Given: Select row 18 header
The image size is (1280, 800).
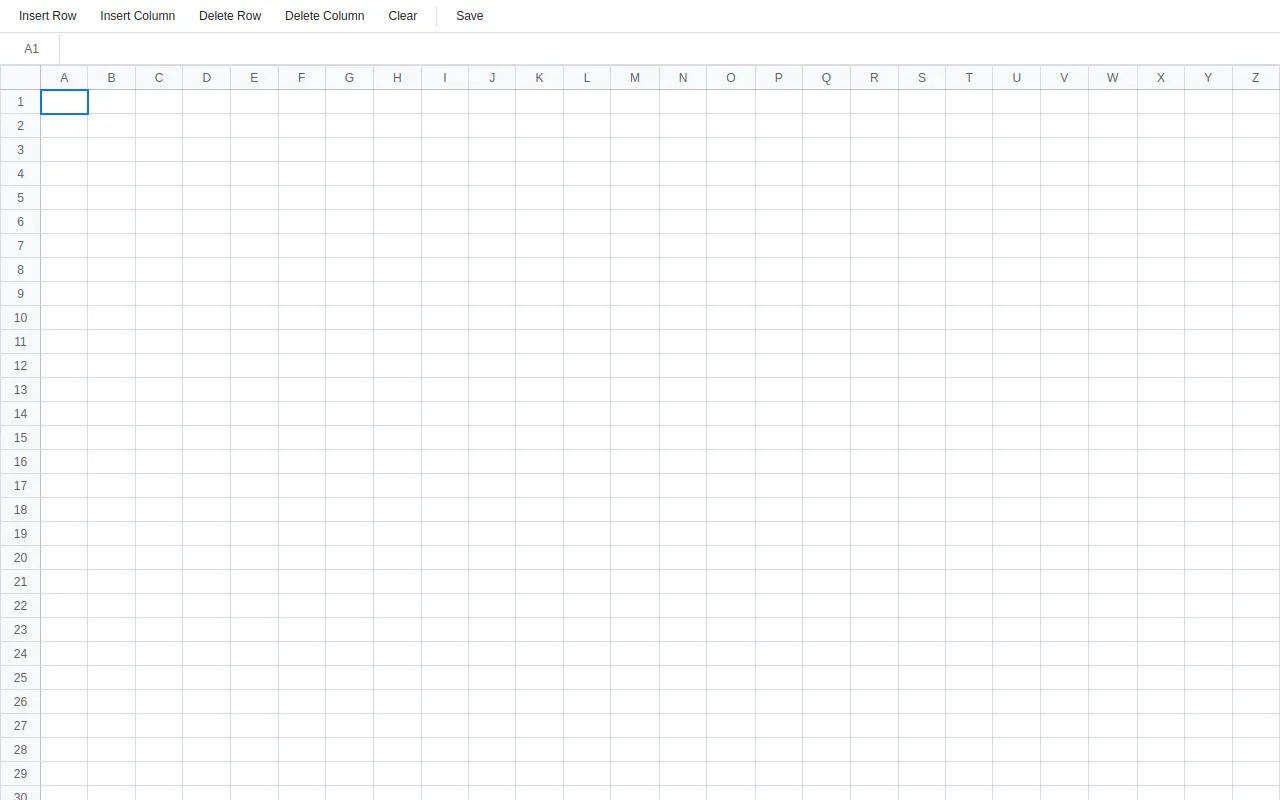Looking at the screenshot, I should point(20,510).
